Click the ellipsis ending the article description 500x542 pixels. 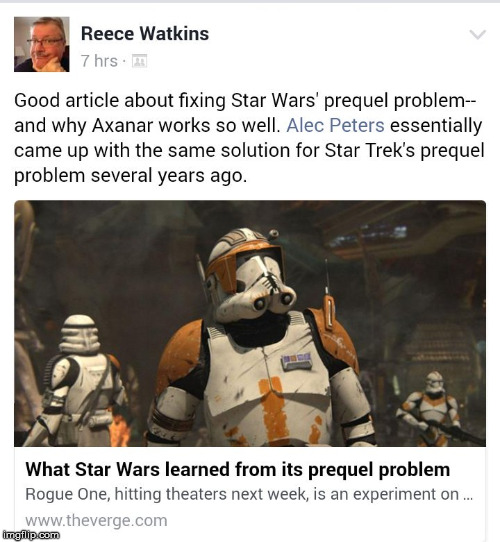(x=467, y=496)
